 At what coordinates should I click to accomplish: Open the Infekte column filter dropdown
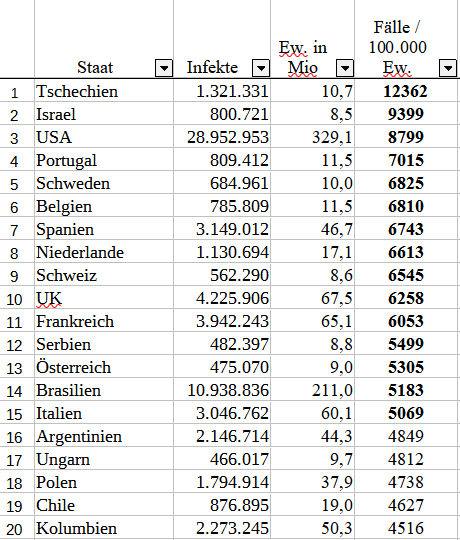tap(261, 68)
